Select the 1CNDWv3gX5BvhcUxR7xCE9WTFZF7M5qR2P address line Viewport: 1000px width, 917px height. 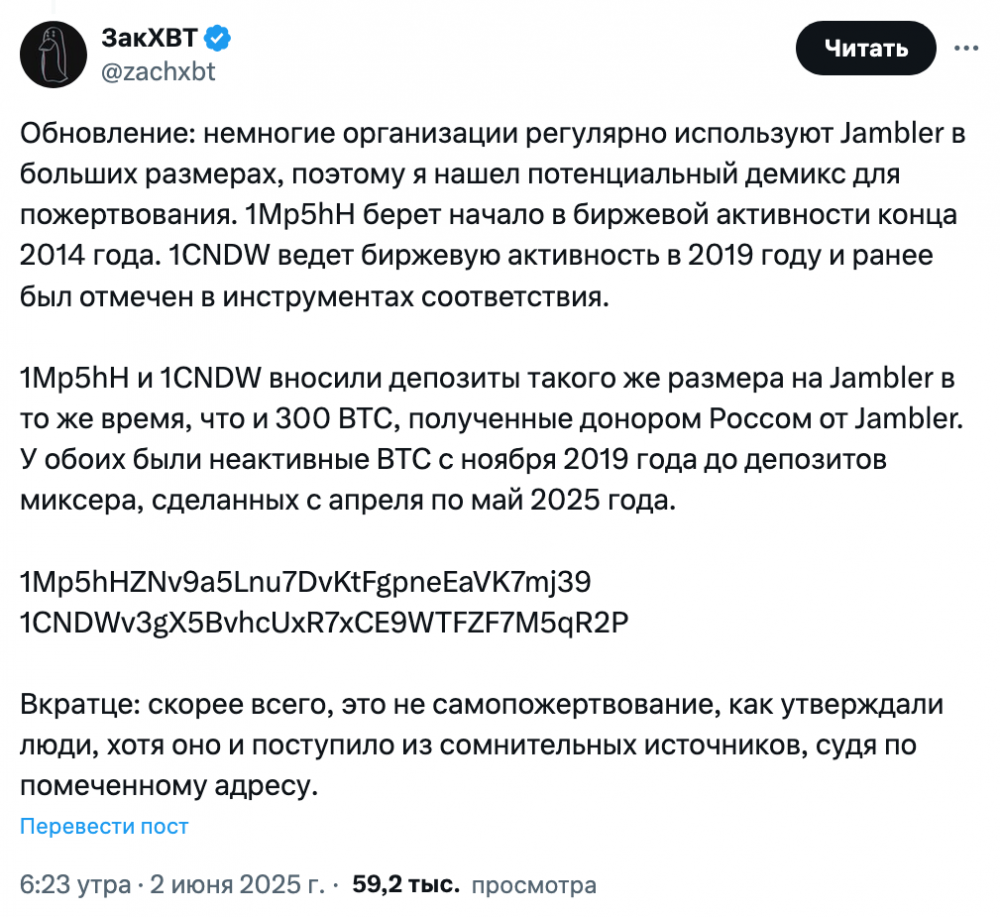click(x=324, y=622)
